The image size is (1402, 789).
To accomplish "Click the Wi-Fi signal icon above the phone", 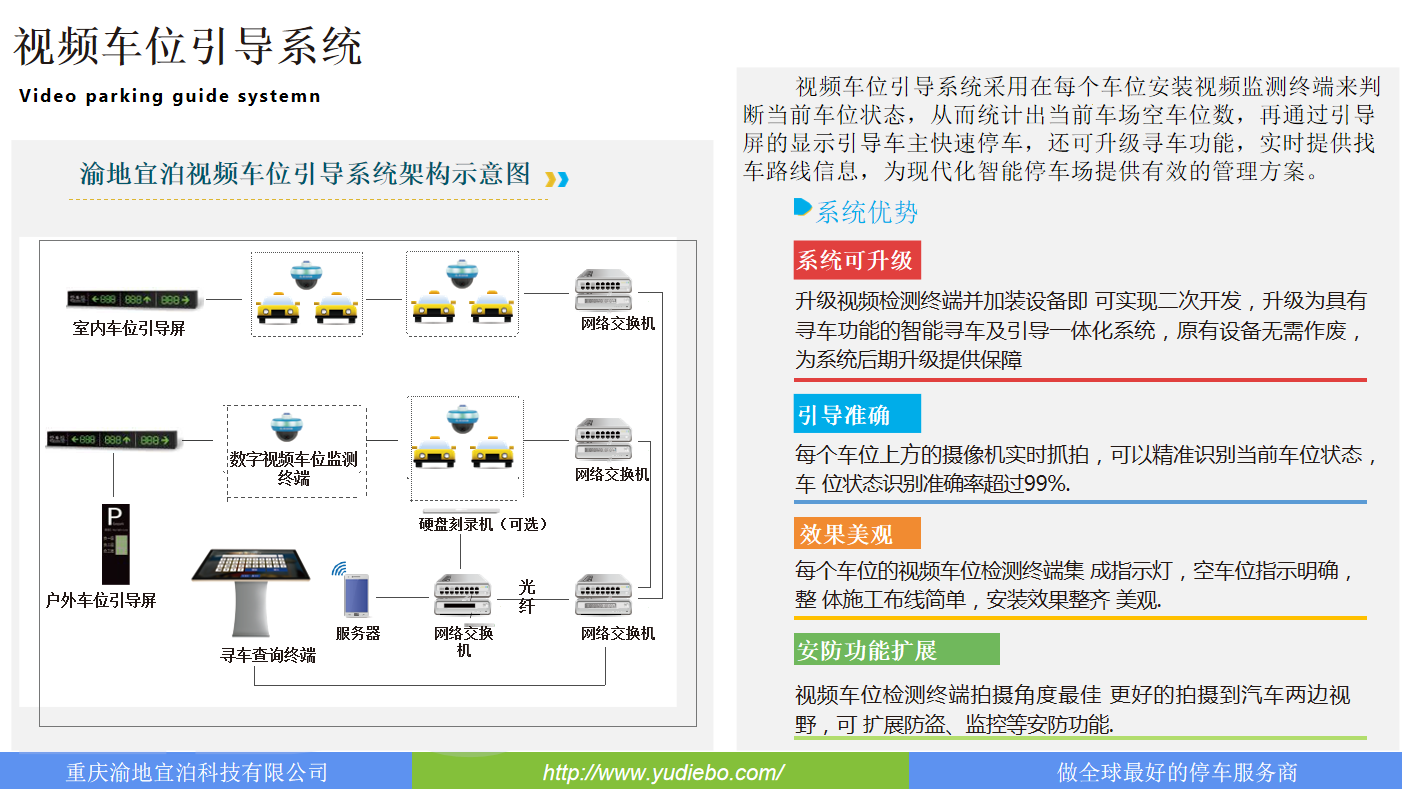I will [x=339, y=569].
